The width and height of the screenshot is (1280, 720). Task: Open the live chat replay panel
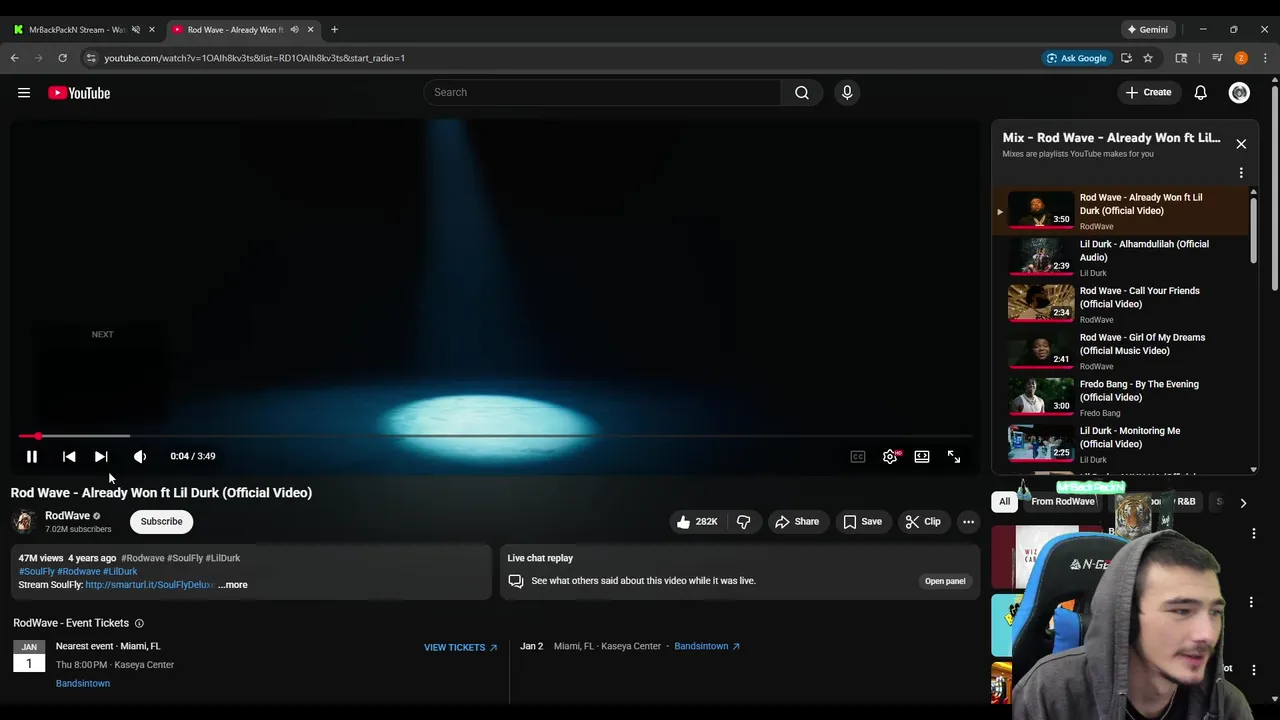tap(945, 581)
